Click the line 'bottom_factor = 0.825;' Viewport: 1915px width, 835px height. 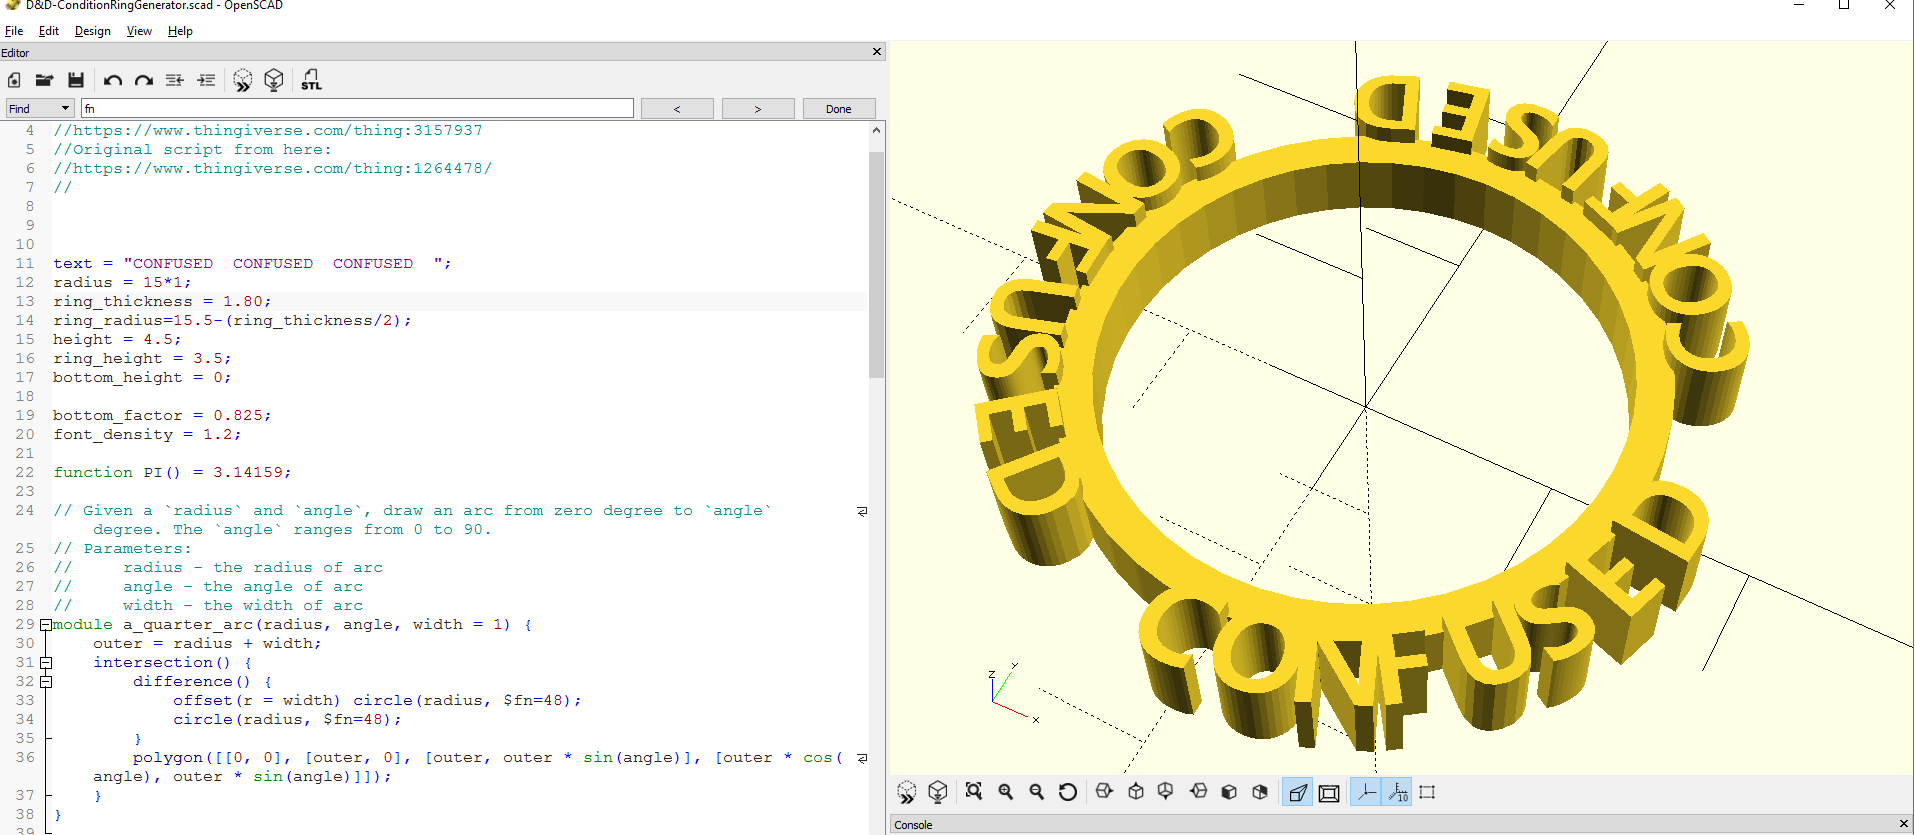click(x=162, y=415)
